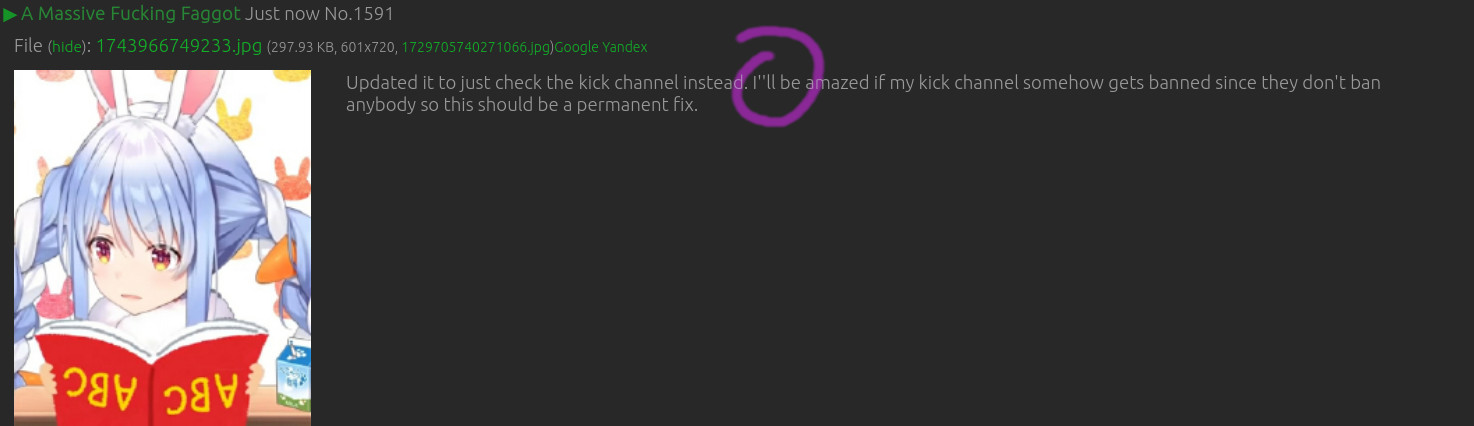Hide the attached file via 'hide' link

point(68,48)
